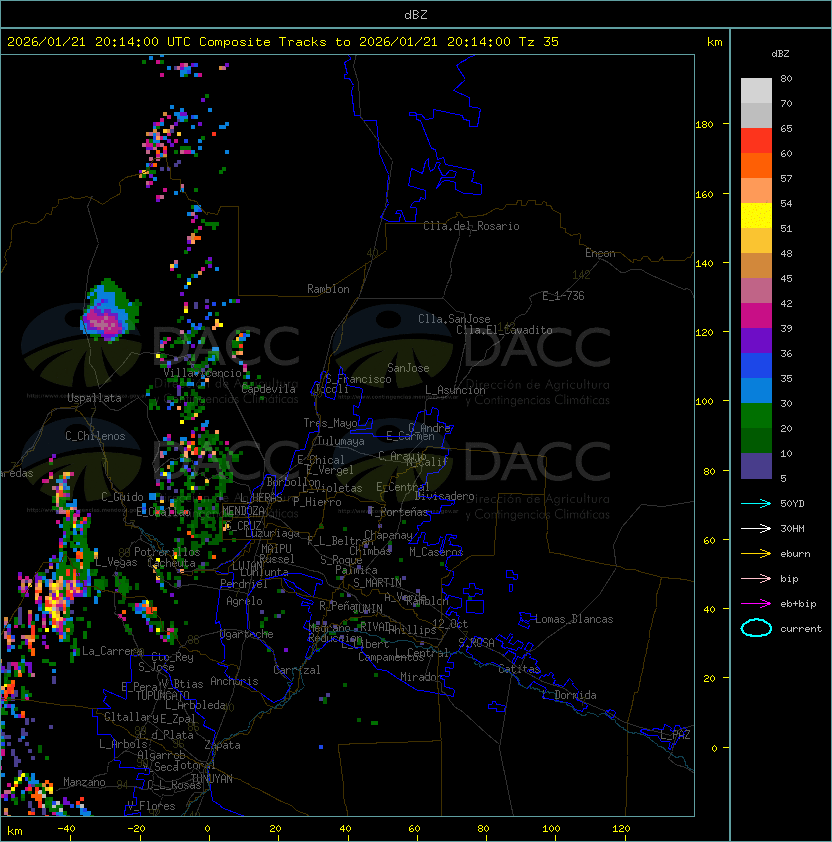The width and height of the screenshot is (832, 842).
Task: Click the '140' tick on vertical km axis
Action: (704, 263)
